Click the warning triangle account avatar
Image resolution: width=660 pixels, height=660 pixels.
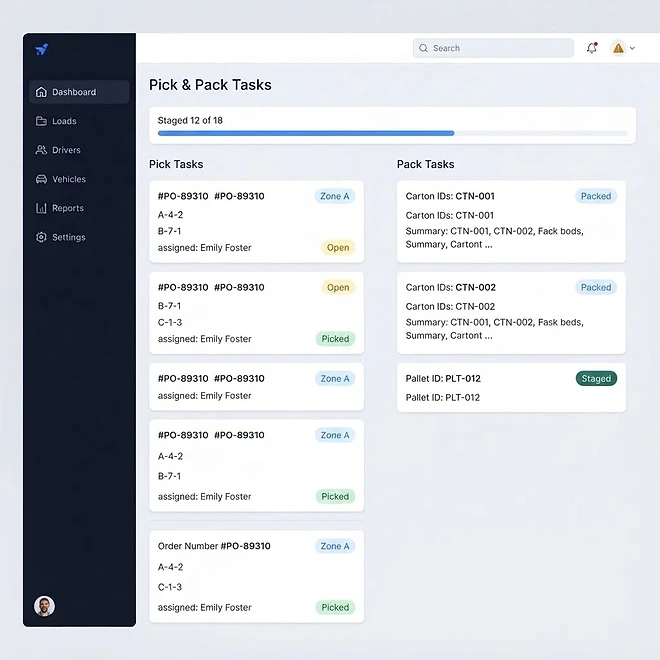(x=618, y=48)
